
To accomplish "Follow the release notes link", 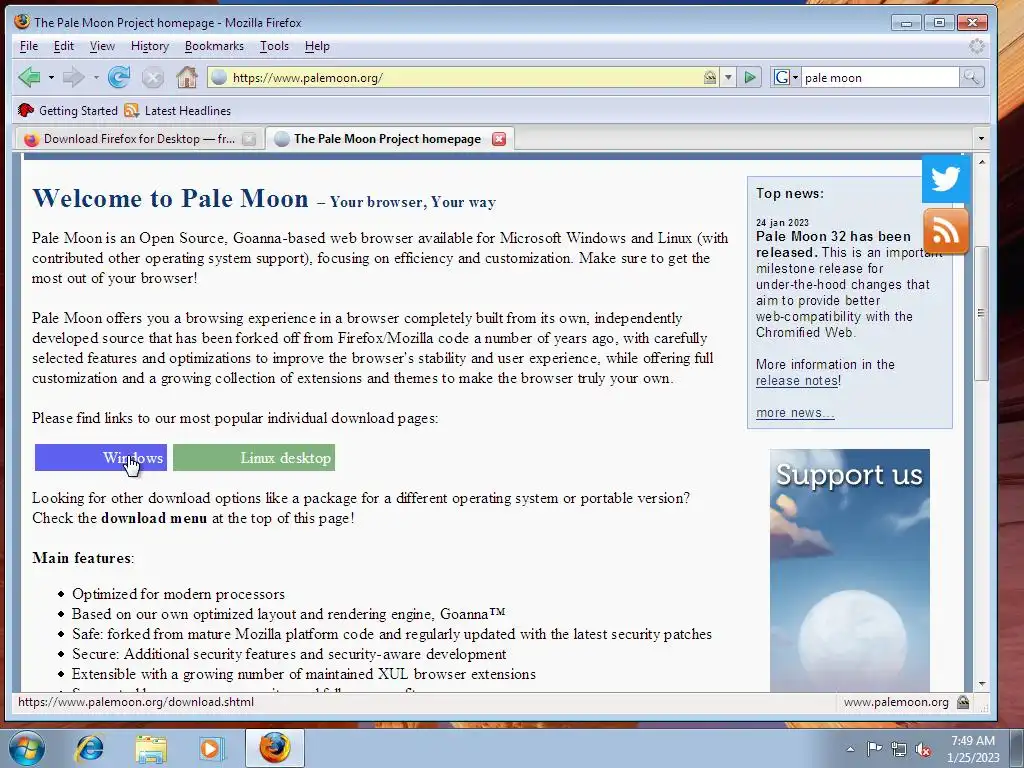I will tap(797, 381).
